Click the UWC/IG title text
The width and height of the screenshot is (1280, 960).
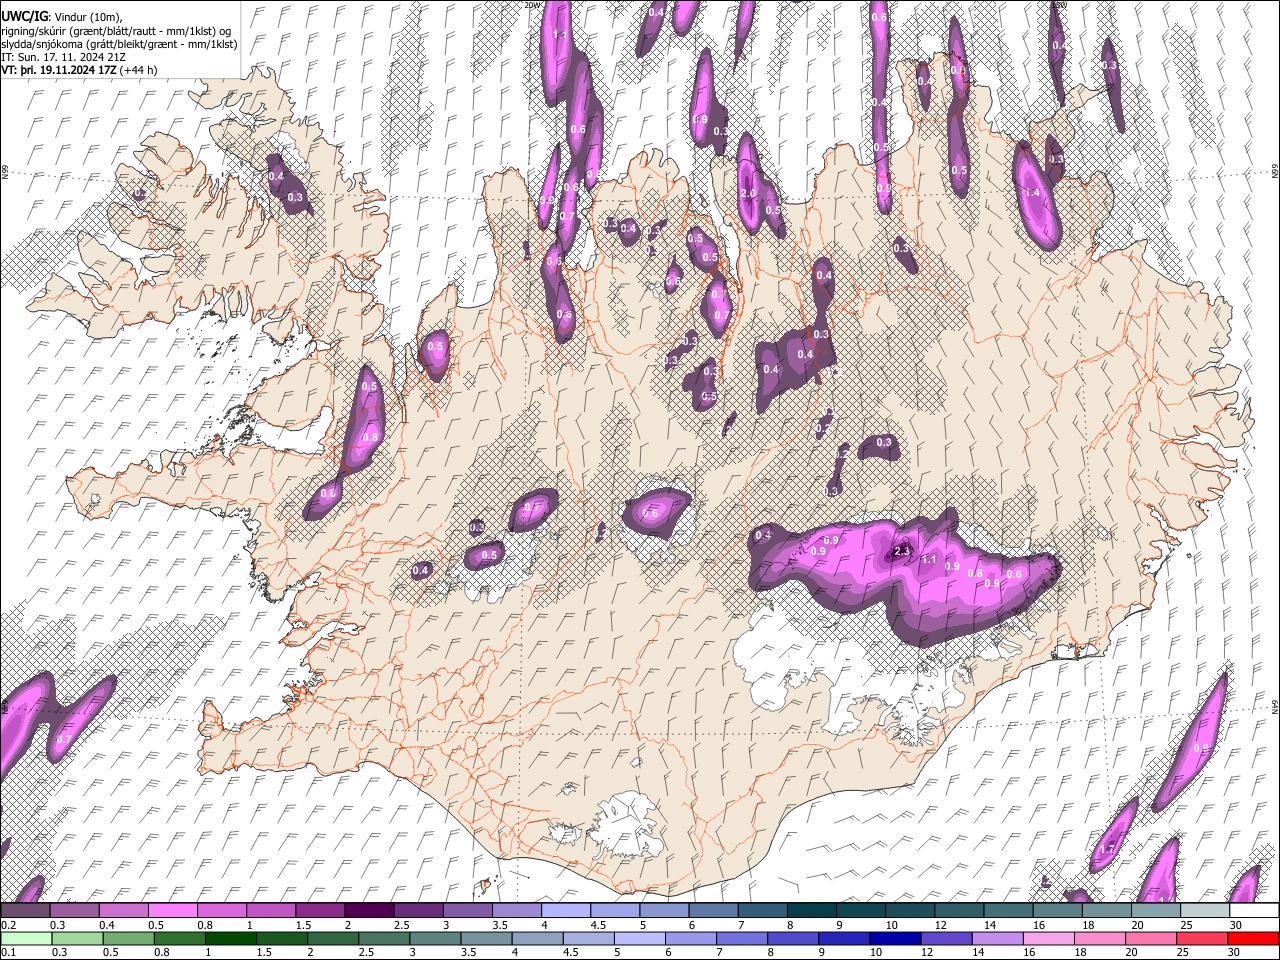pos(24,16)
